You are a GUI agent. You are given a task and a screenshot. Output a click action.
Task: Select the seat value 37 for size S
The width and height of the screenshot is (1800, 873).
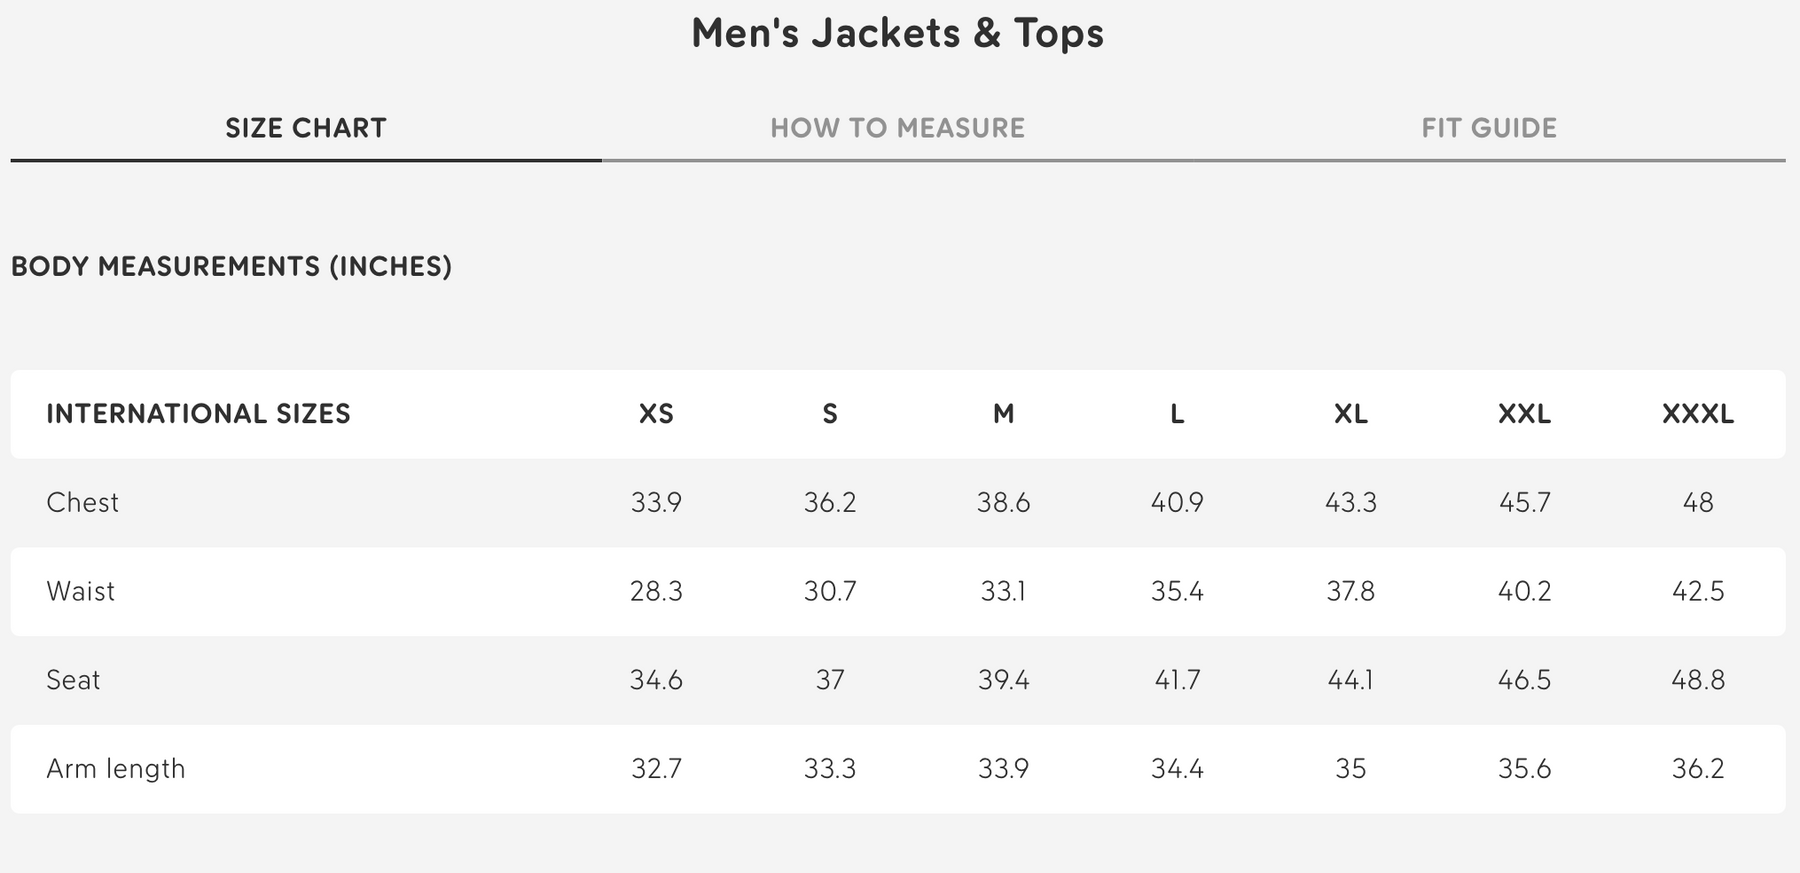830,680
